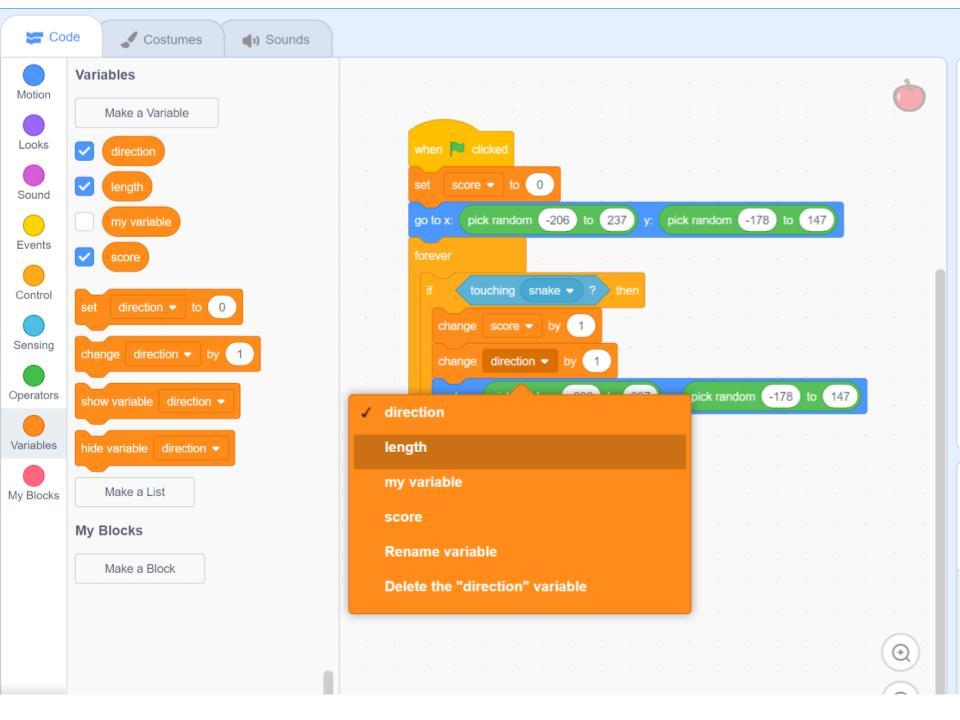
Task: Open the Sensing blocks category
Action: pyautogui.click(x=34, y=334)
